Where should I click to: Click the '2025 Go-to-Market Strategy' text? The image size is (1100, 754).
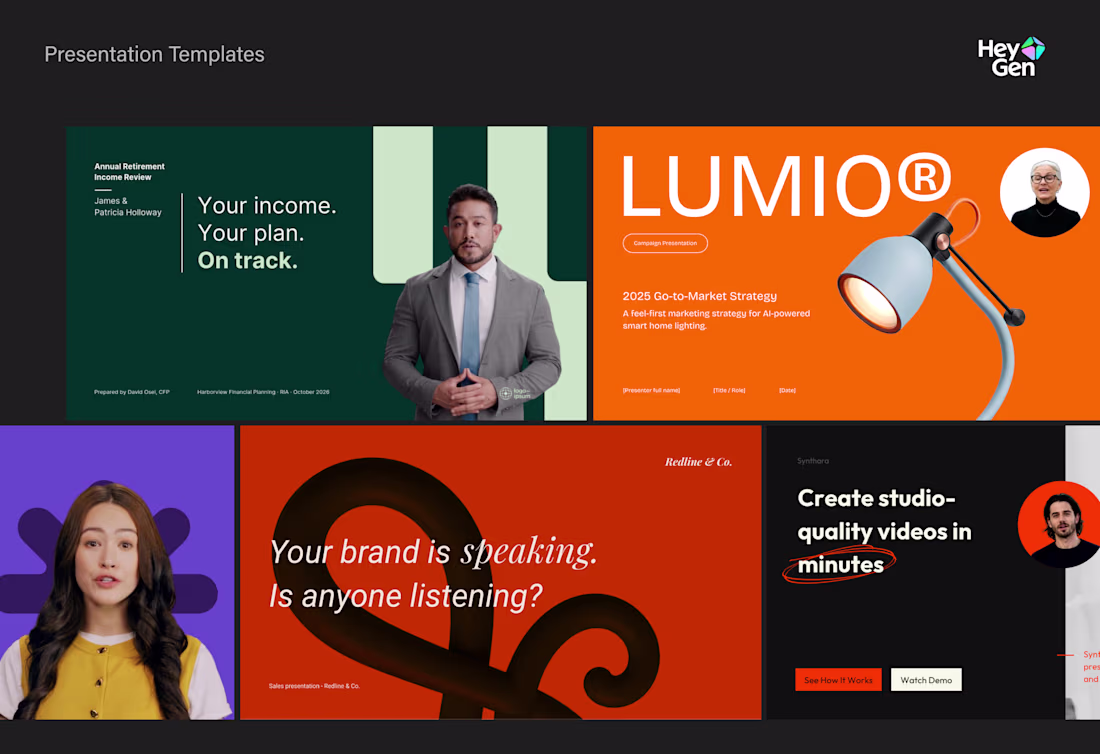click(x=699, y=296)
